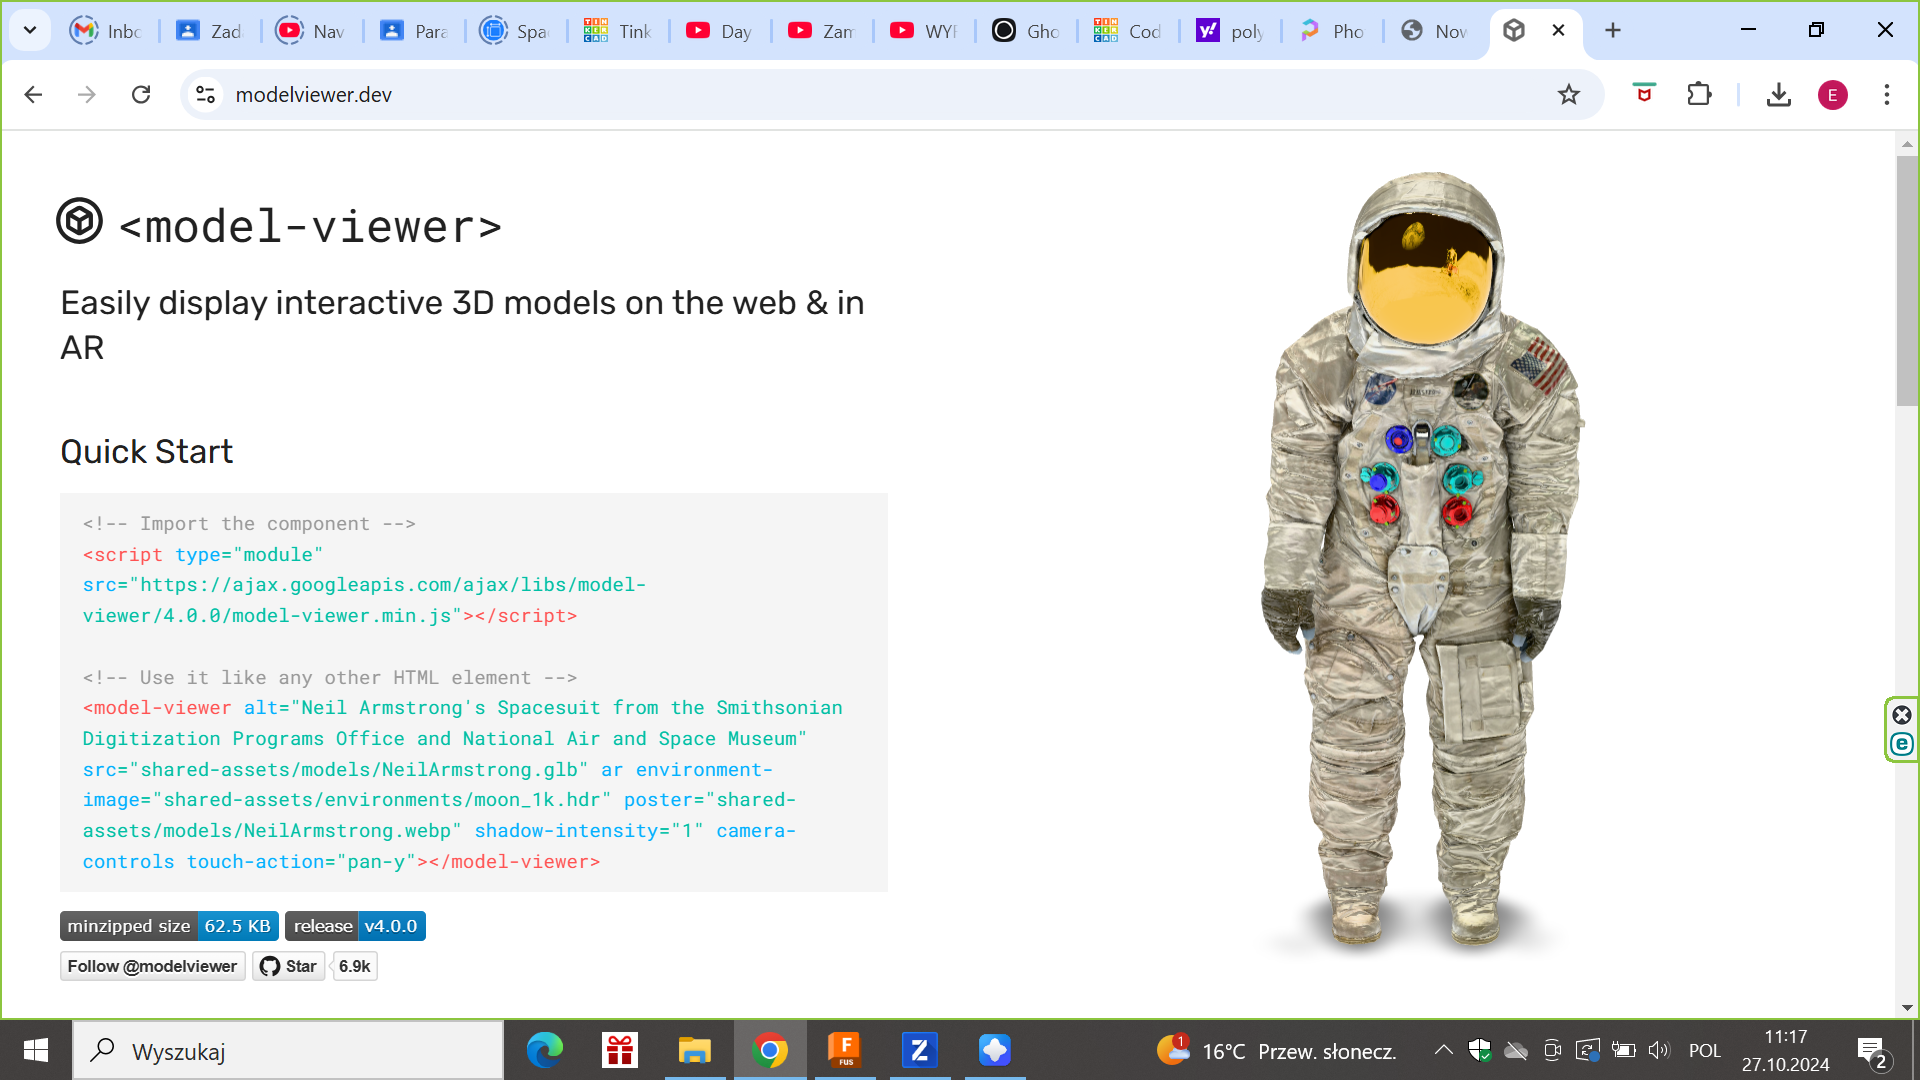Open clock and date 11:17 calendar
This screenshot has height=1080, width=1920.
click(1786, 1050)
